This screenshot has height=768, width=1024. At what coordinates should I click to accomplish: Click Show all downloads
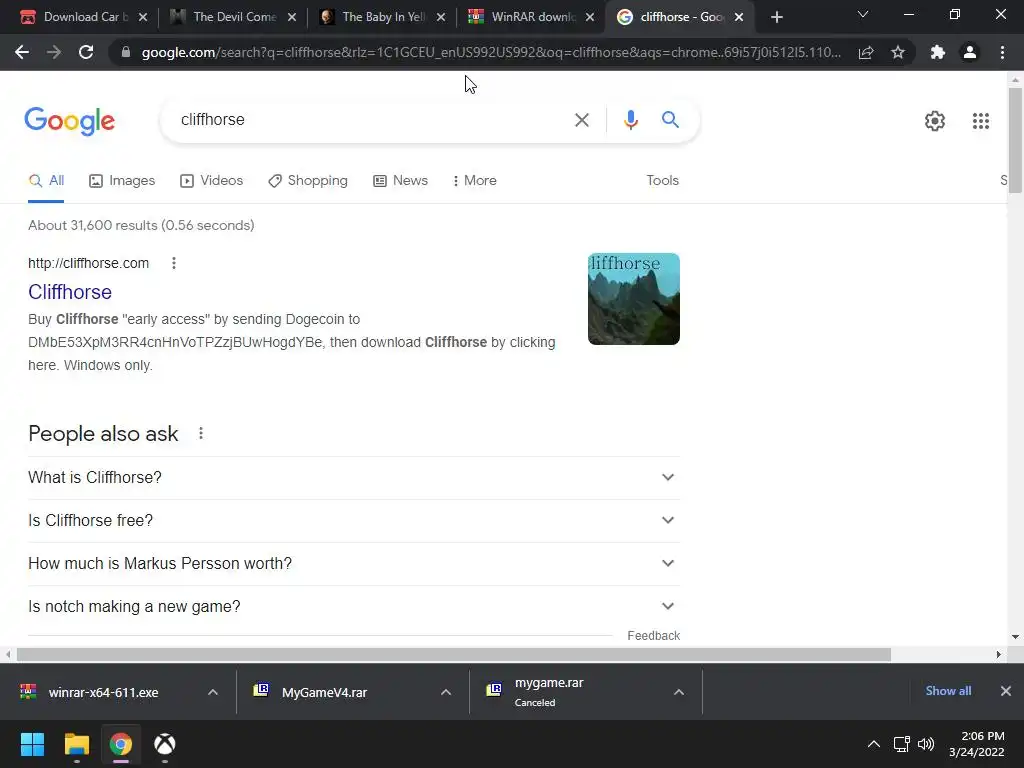[x=948, y=691]
